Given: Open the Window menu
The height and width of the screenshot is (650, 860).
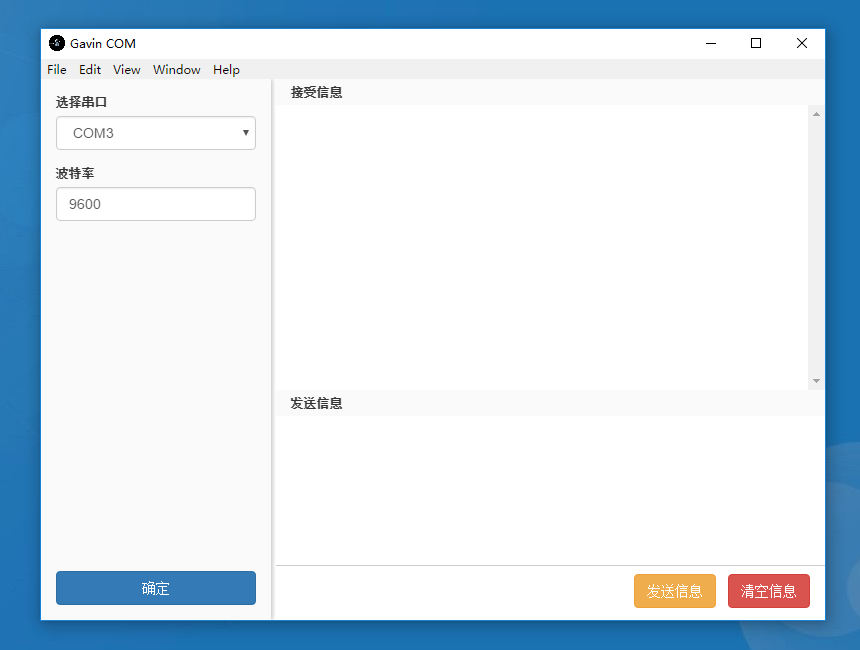Looking at the screenshot, I should tap(177, 70).
